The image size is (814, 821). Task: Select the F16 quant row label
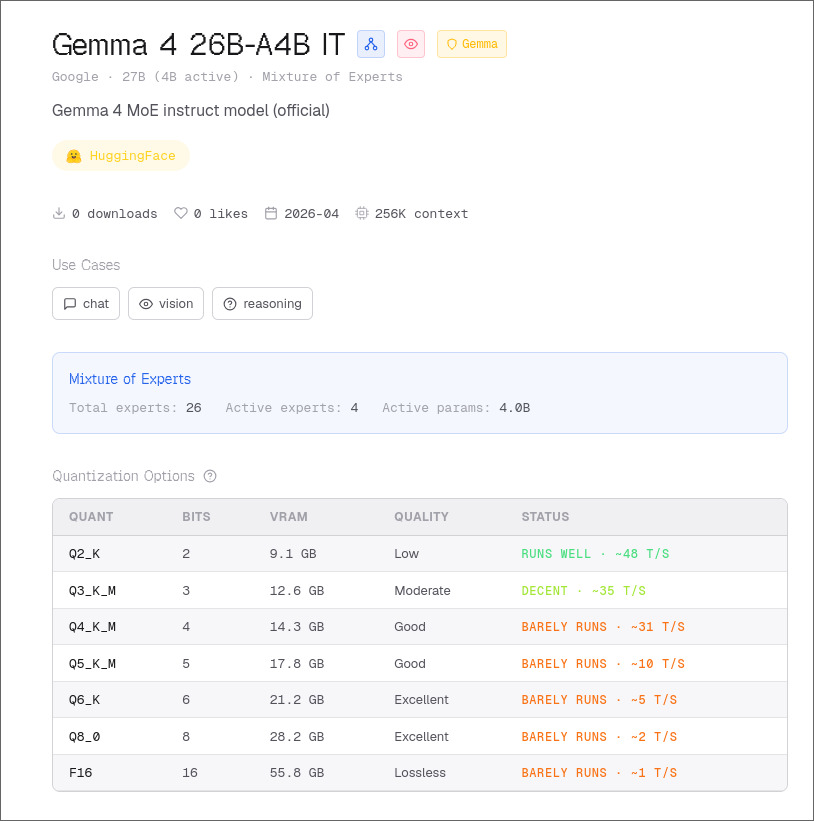[x=81, y=773]
